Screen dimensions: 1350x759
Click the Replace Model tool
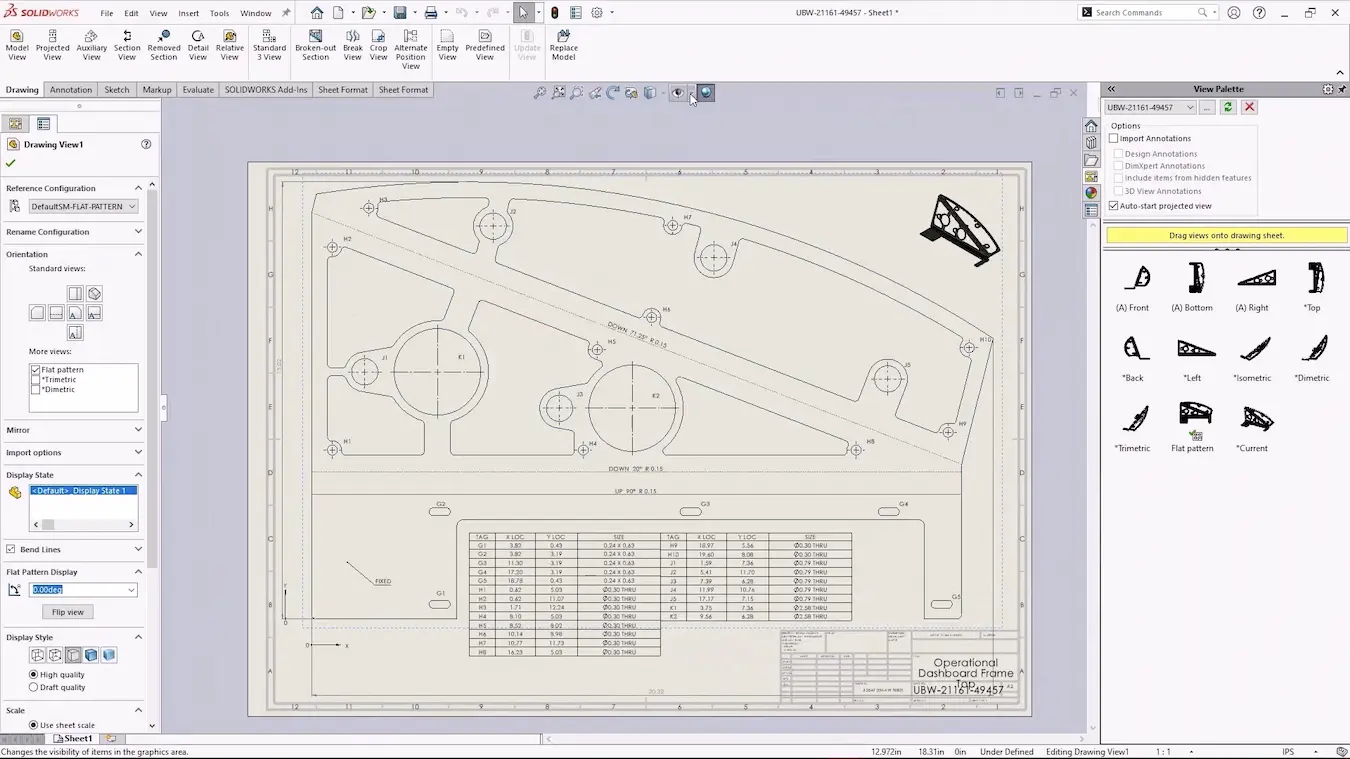(x=563, y=45)
